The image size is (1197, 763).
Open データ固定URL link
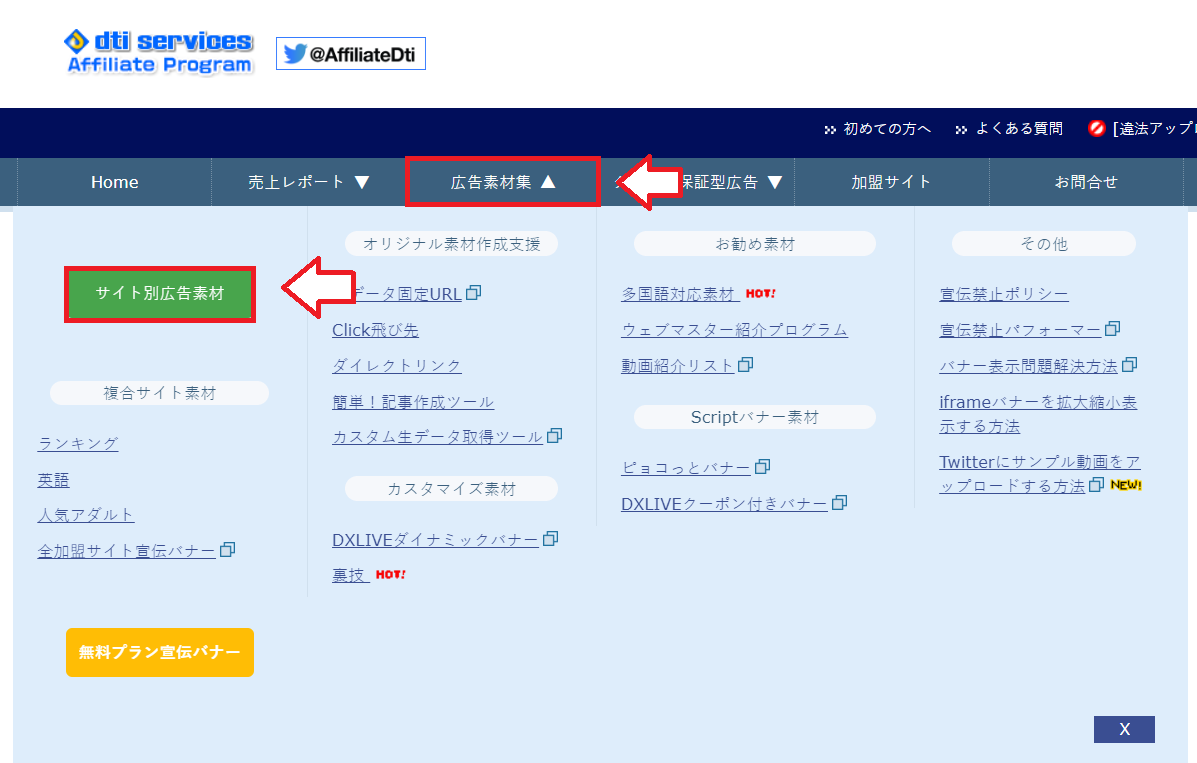[x=406, y=294]
